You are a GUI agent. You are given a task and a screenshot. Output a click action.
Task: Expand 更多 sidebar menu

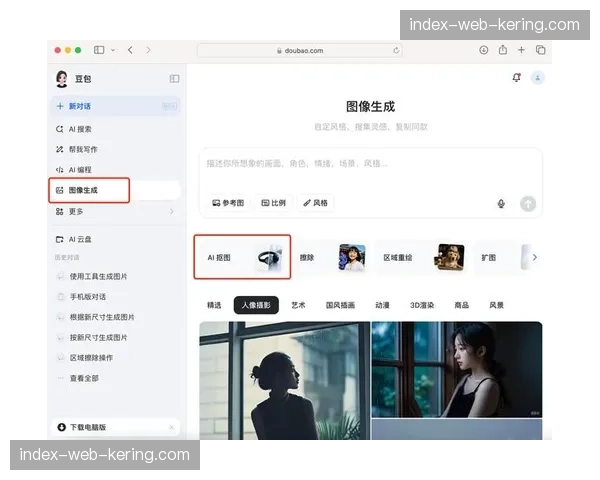[115, 211]
